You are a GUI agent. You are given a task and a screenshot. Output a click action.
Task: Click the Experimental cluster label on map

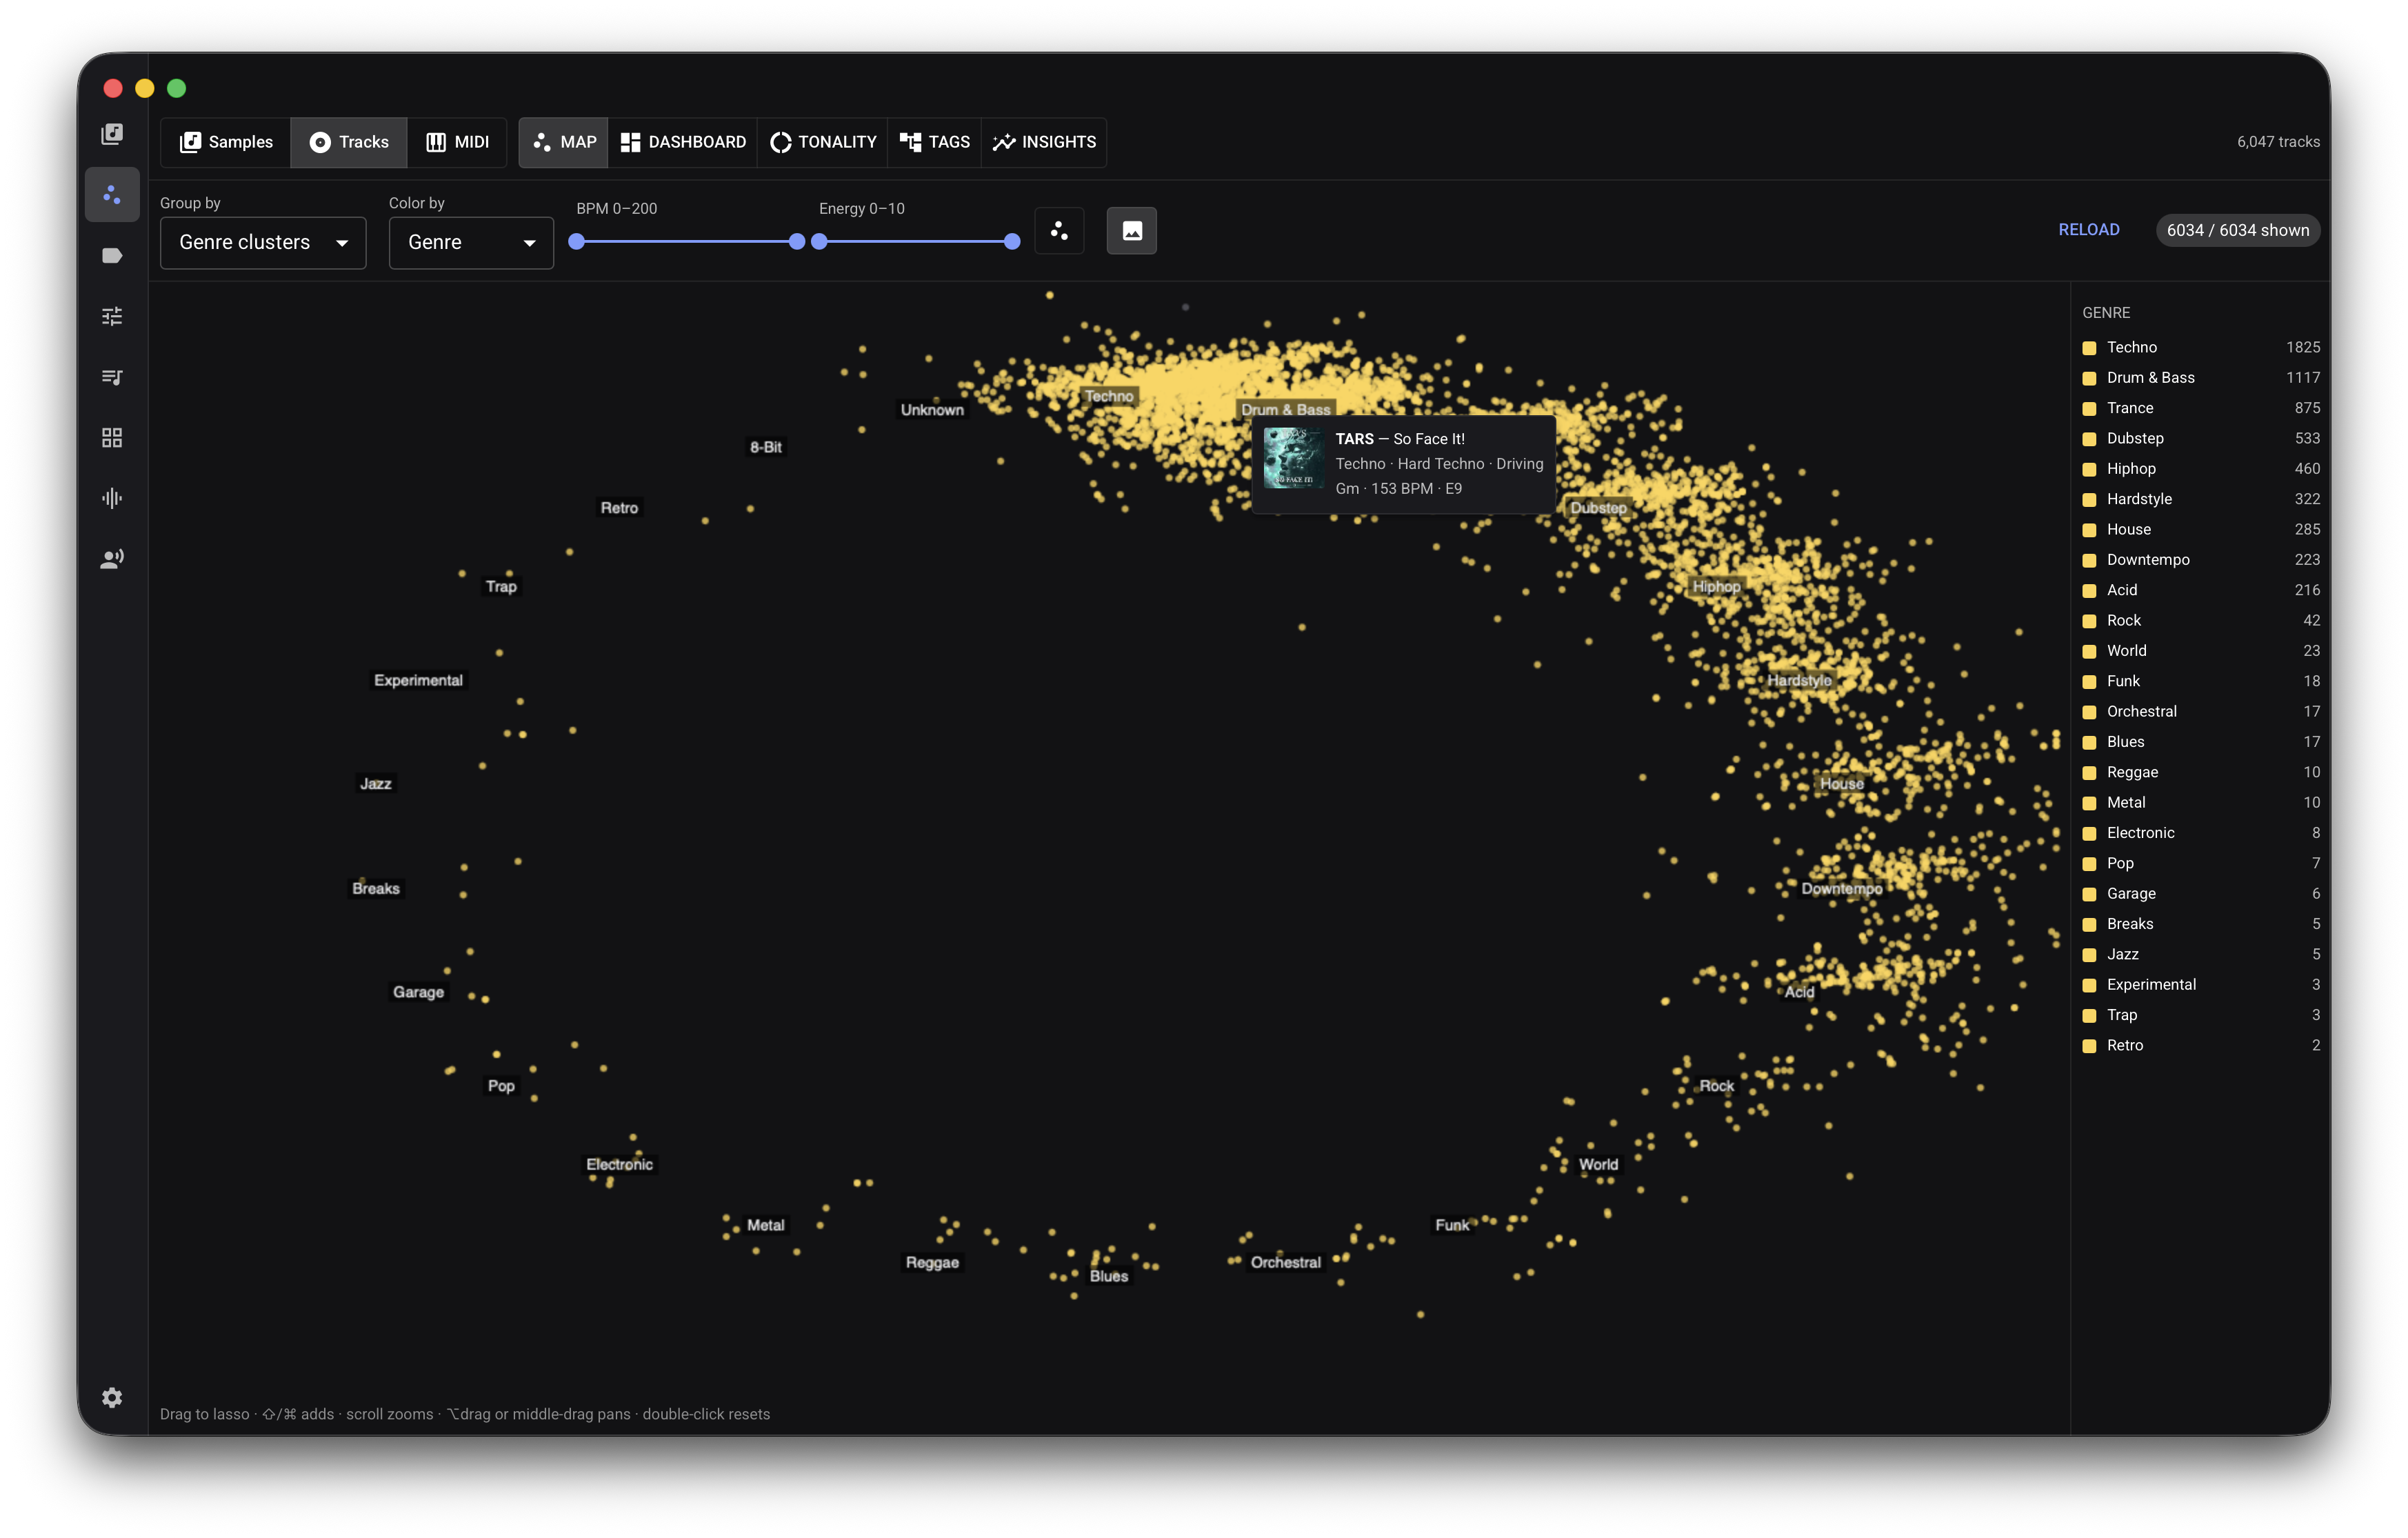click(x=418, y=680)
